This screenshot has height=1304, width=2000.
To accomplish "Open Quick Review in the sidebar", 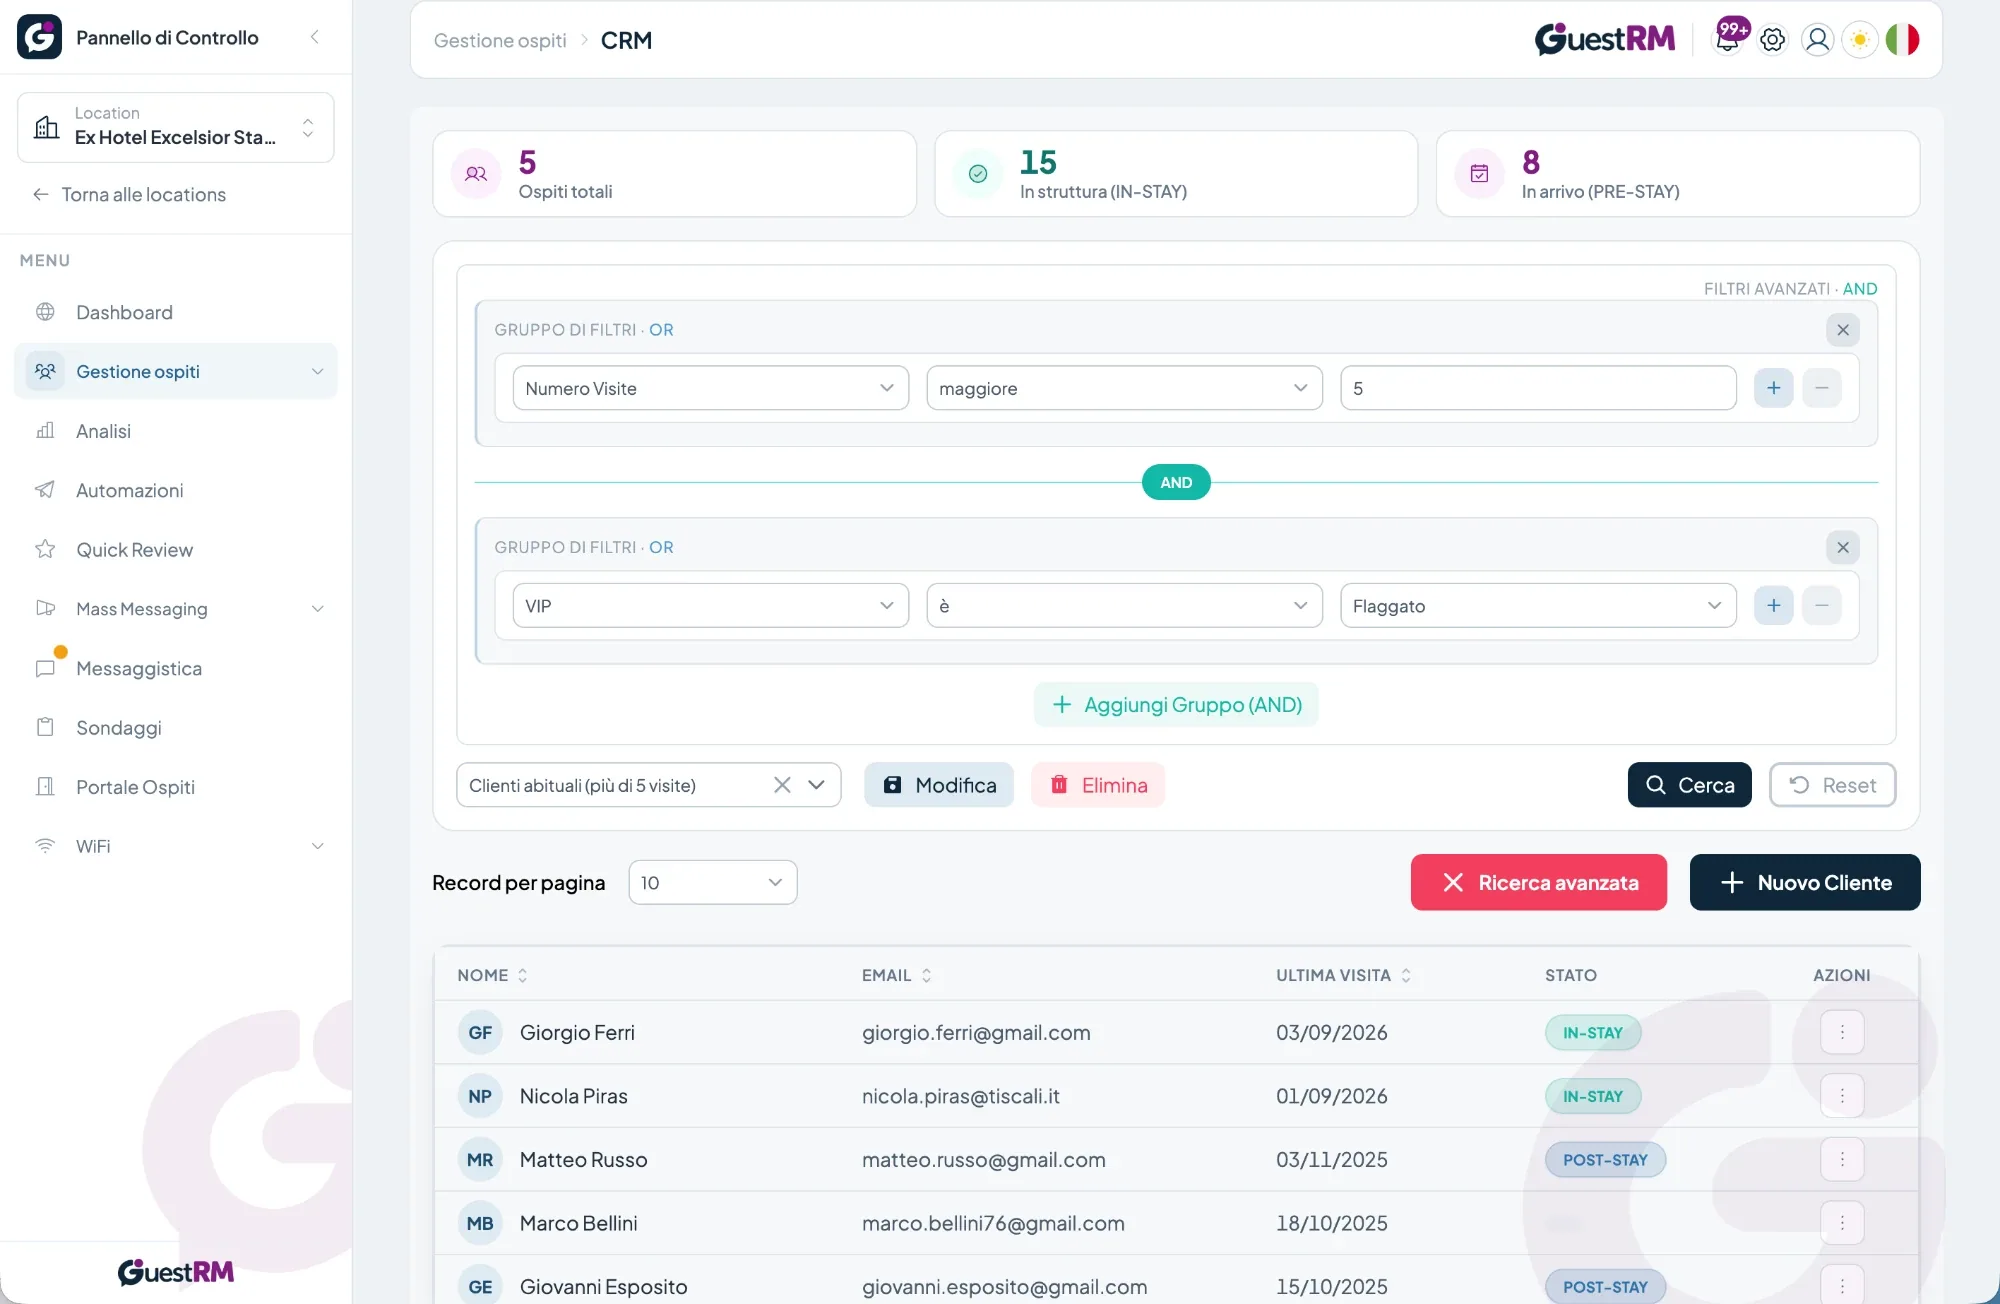I will [x=176, y=549].
